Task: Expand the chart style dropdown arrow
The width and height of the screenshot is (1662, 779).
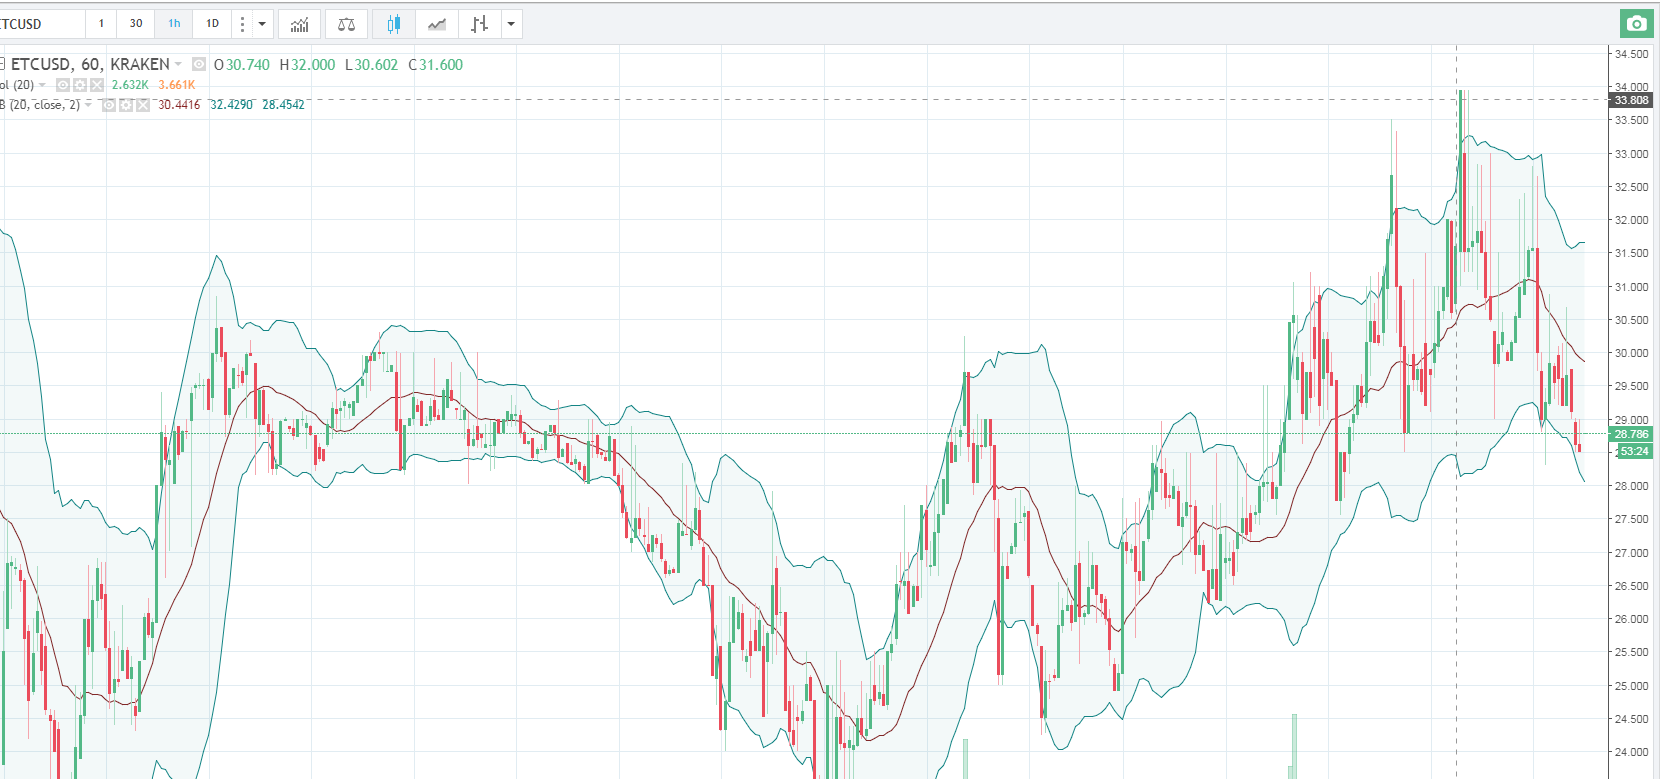Action: point(511,24)
